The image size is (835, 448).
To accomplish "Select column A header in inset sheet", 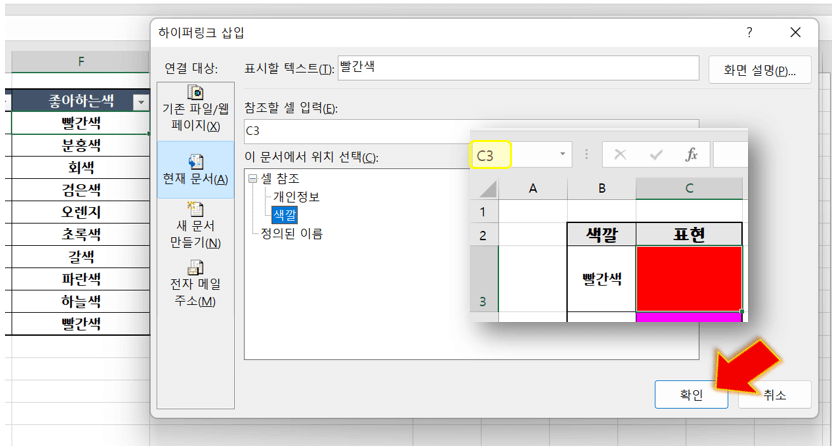I will tap(533, 189).
